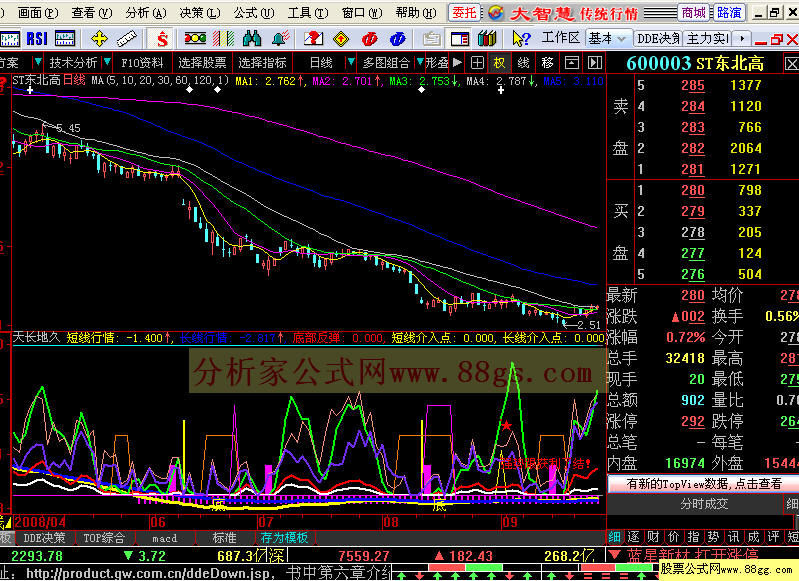The width and height of the screenshot is (799, 581).
Task: Click the 分时成交 panel header
Action: (703, 504)
